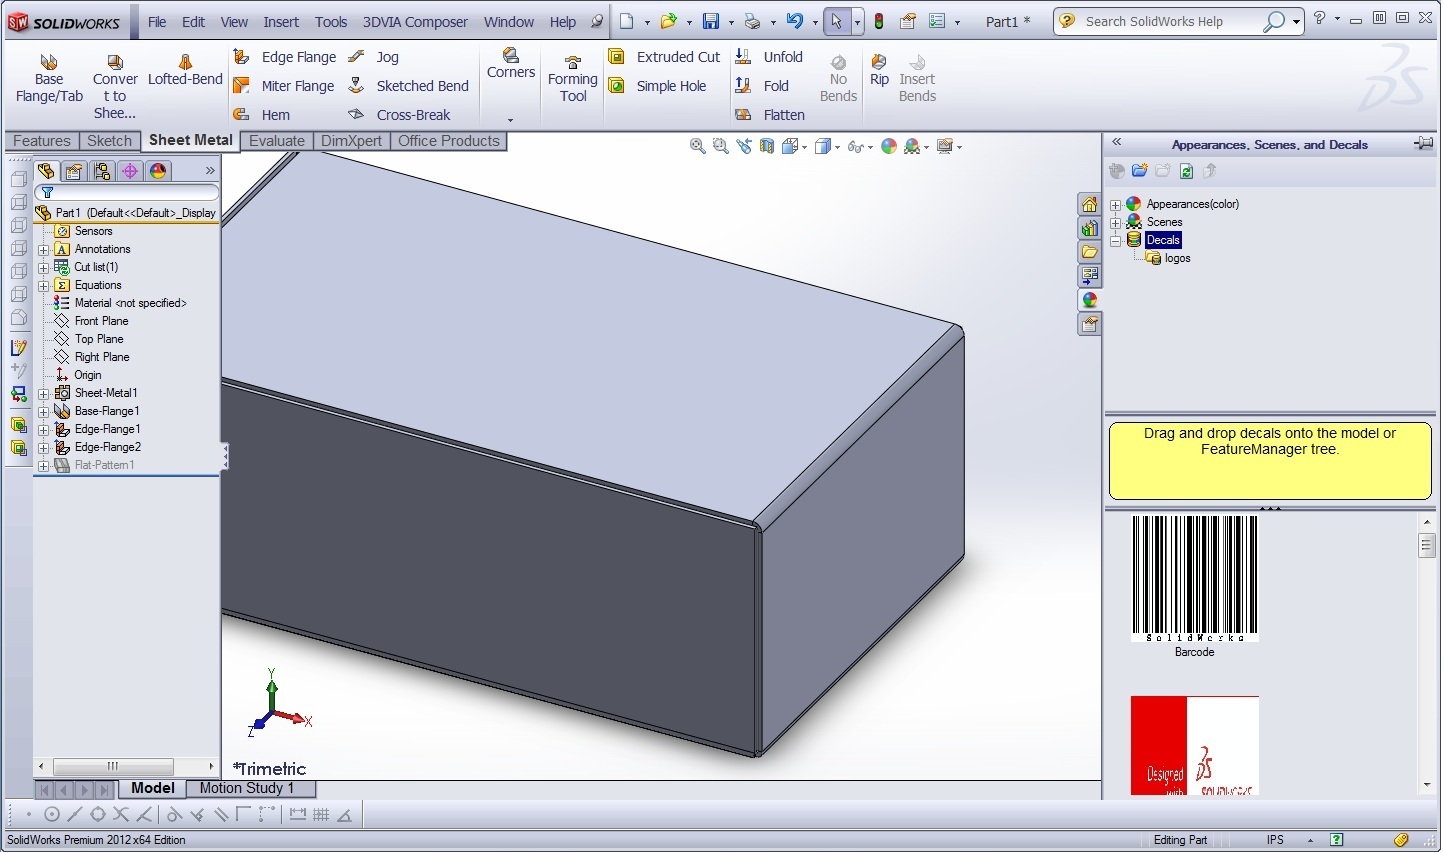Select the Barcode decal thumbnail
Viewport: 1444px width, 853px height.
pyautogui.click(x=1194, y=579)
